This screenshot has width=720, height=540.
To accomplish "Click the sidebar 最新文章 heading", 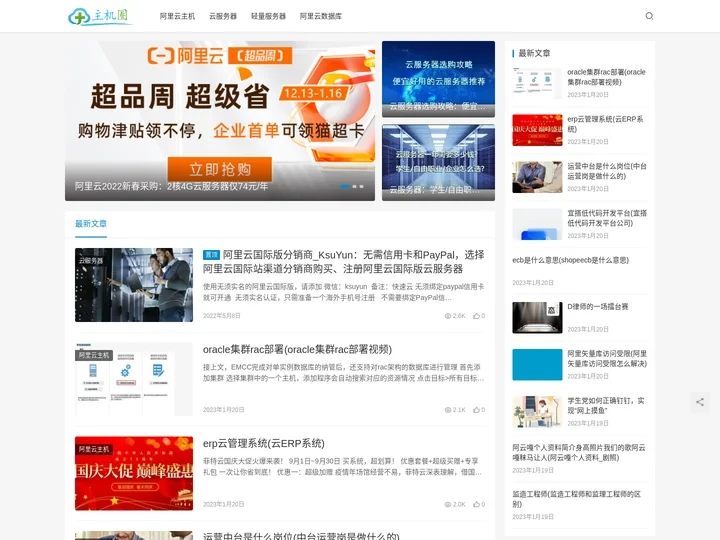I will pos(534,53).
